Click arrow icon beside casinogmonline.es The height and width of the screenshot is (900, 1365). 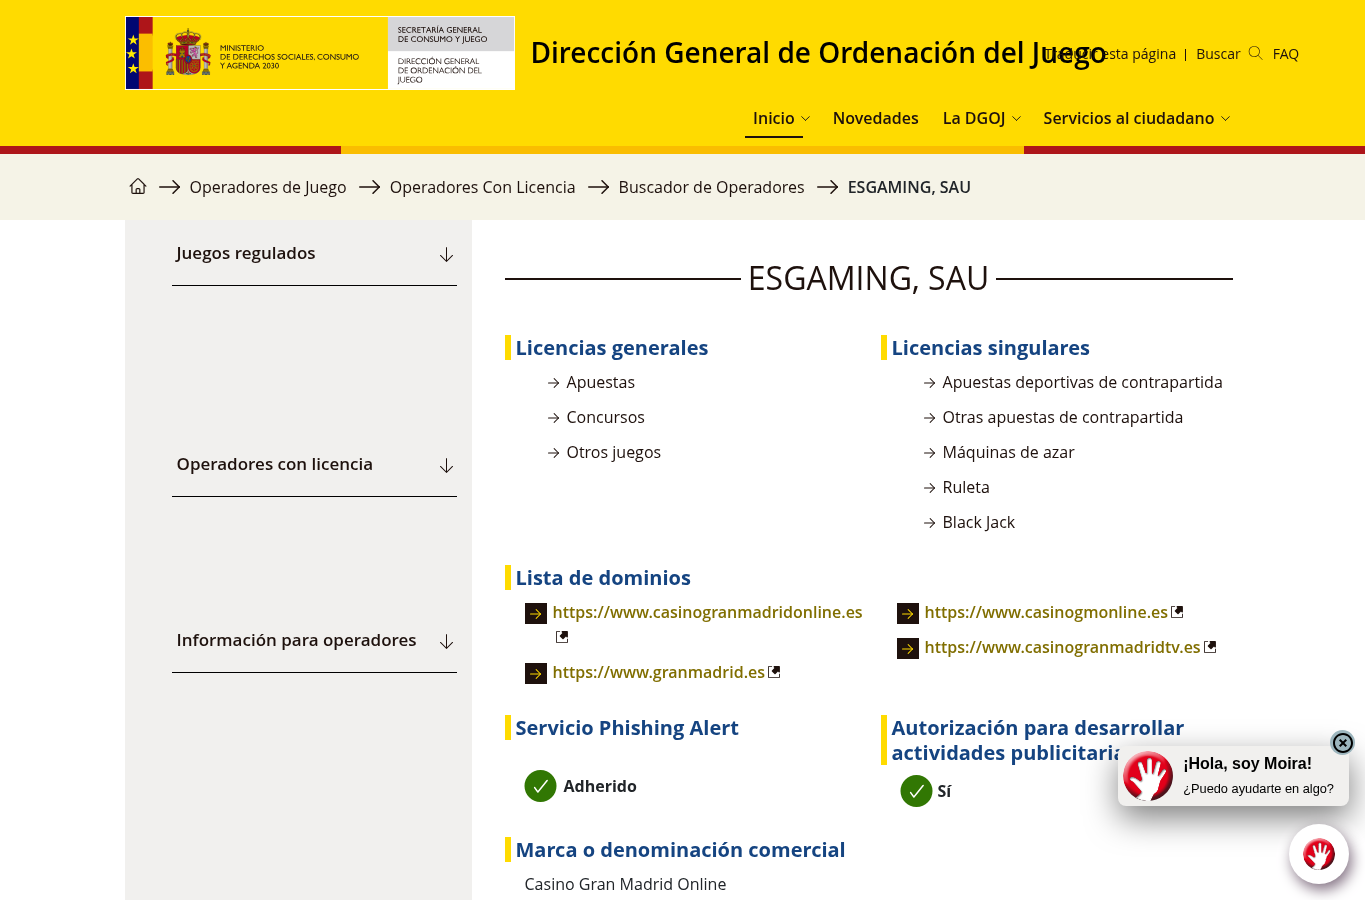908,613
